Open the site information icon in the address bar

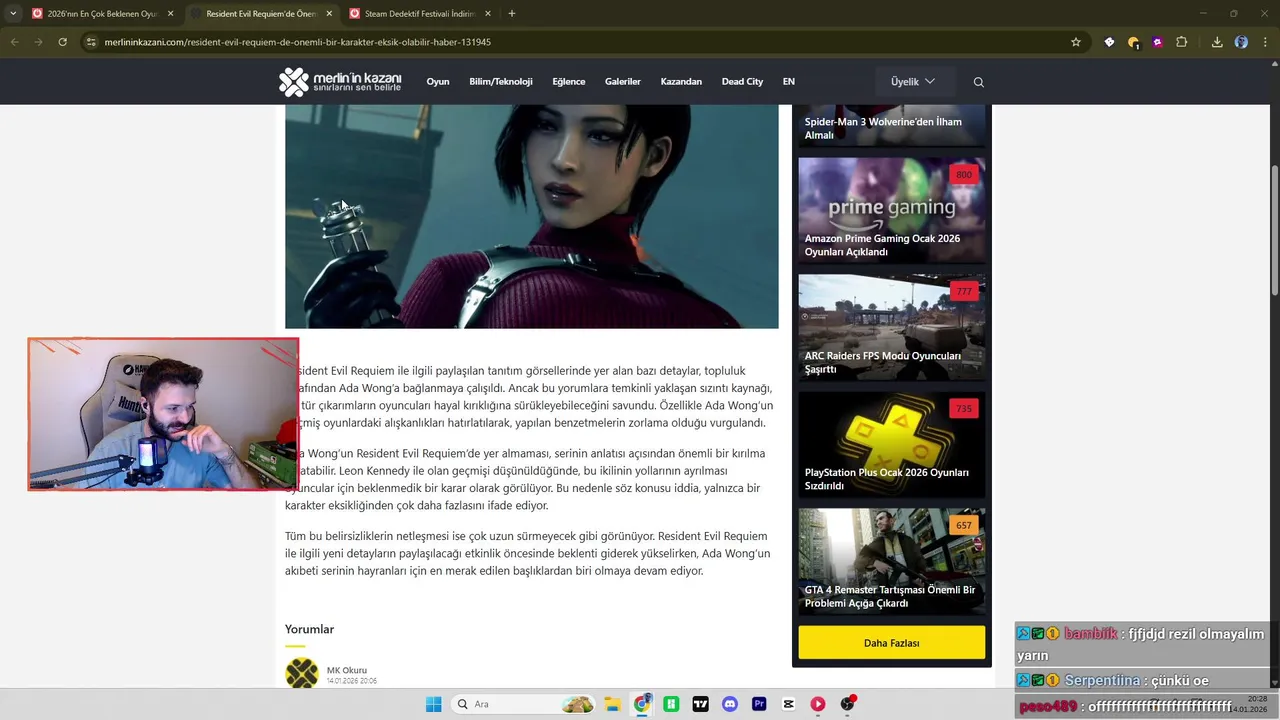click(x=91, y=42)
